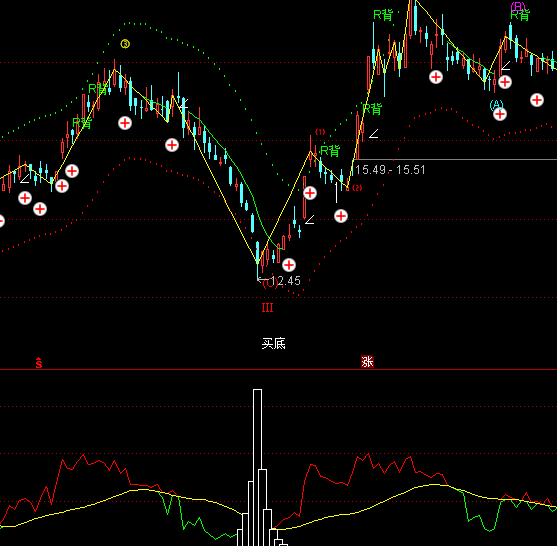Click the yellow circled 3 wave marker
Viewport: 557px width, 546px height.
[x=125, y=44]
